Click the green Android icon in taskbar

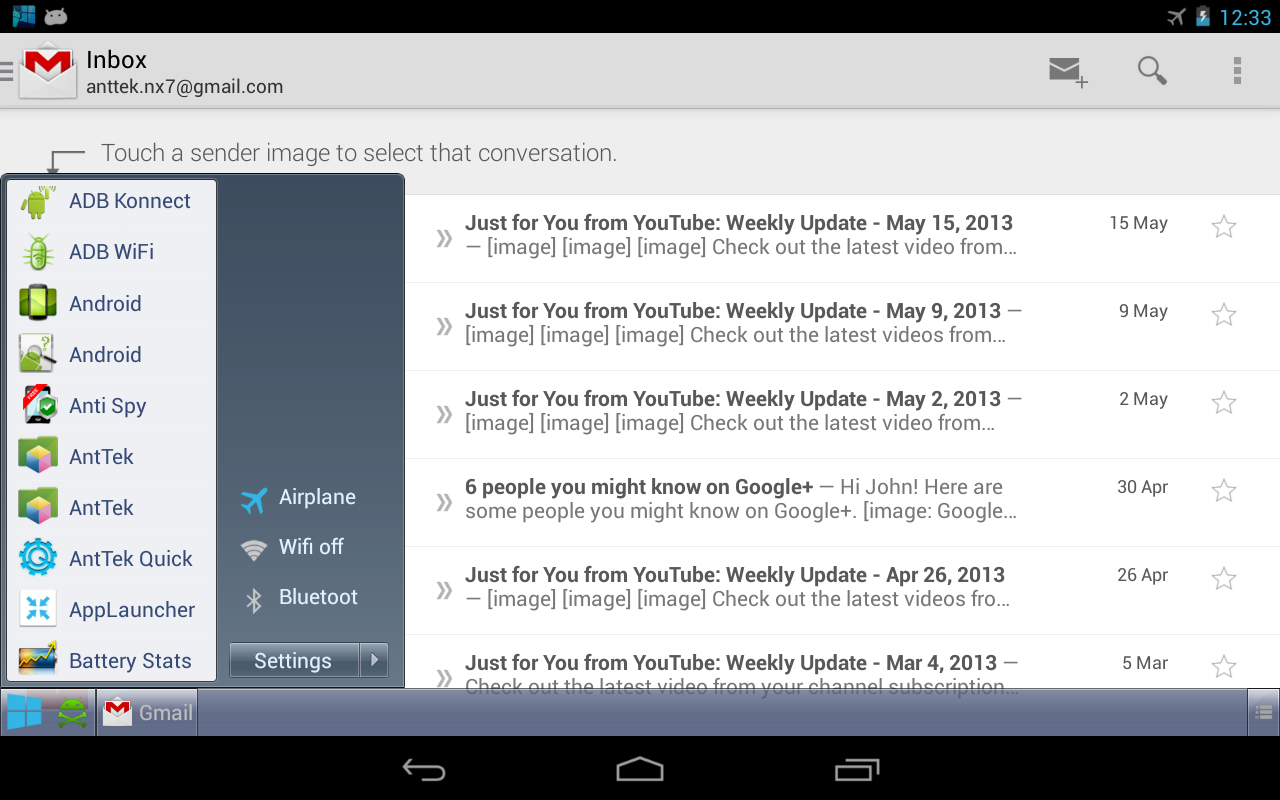tap(72, 713)
